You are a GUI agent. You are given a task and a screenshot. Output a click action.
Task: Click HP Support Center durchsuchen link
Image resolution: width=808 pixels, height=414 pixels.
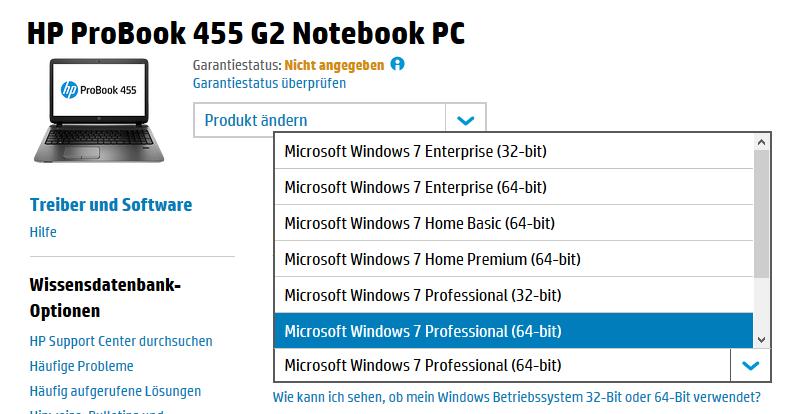tap(121, 341)
